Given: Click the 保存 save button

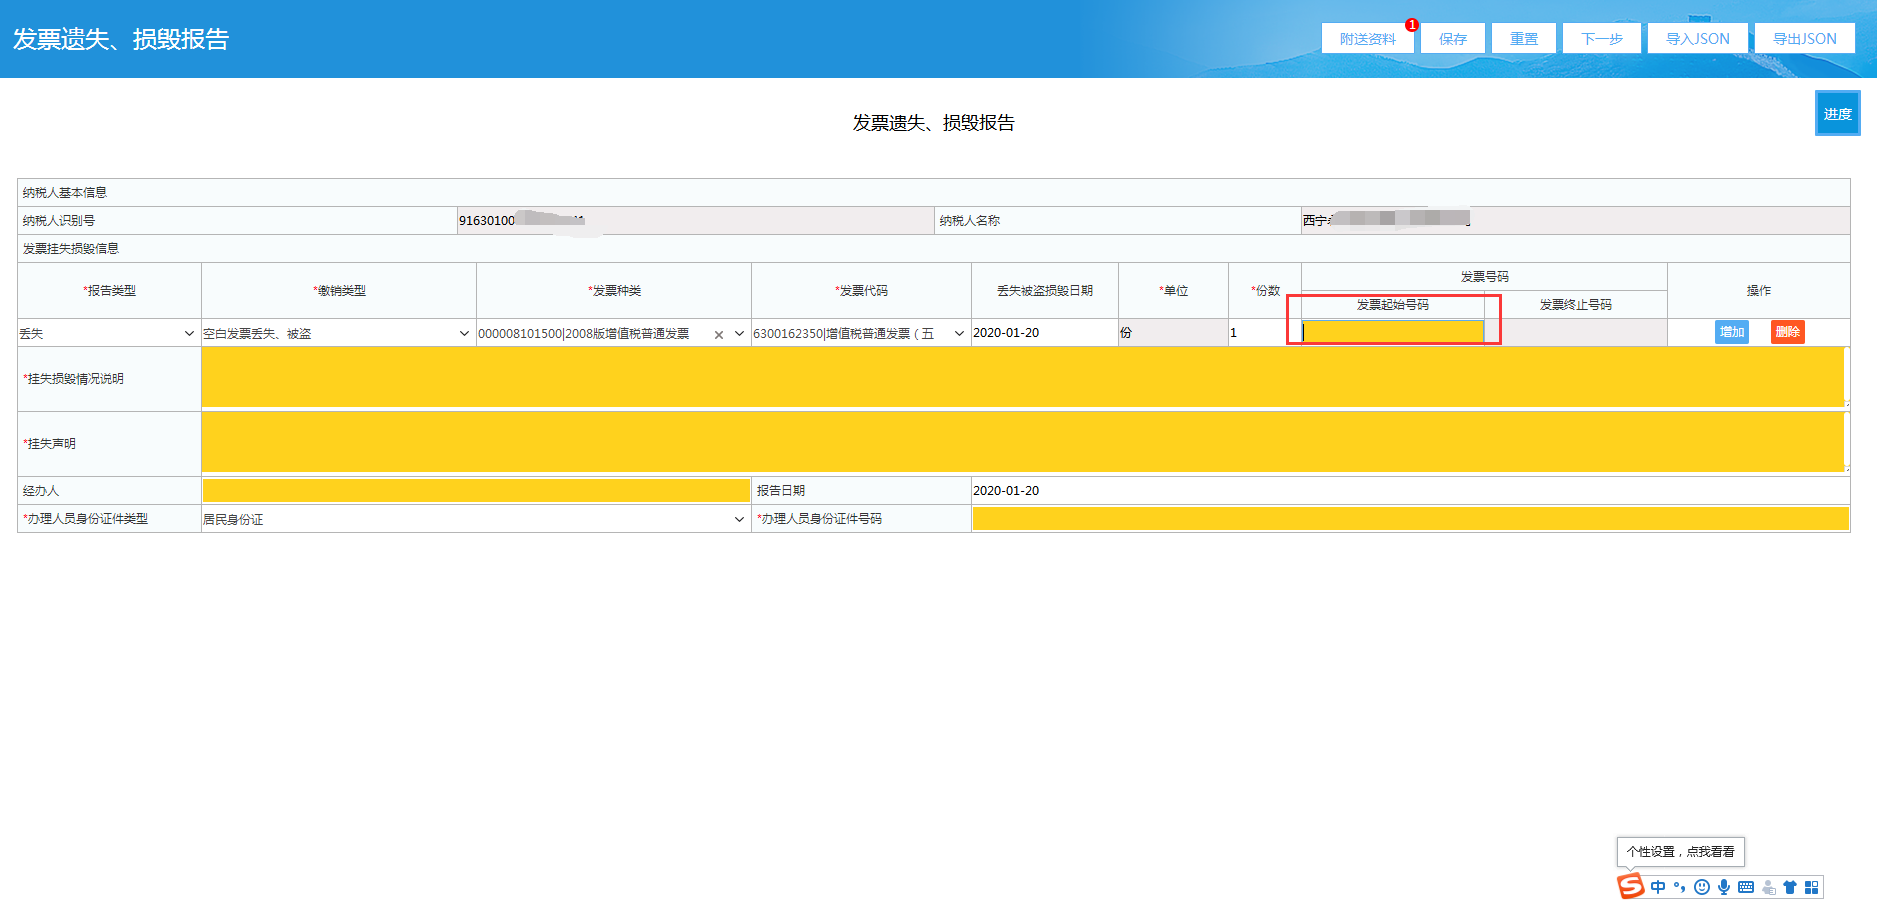Looking at the screenshot, I should coord(1452,39).
